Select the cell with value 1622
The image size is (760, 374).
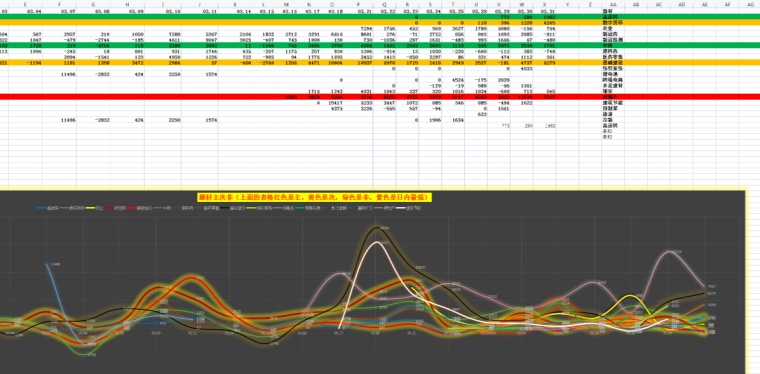click(x=527, y=103)
